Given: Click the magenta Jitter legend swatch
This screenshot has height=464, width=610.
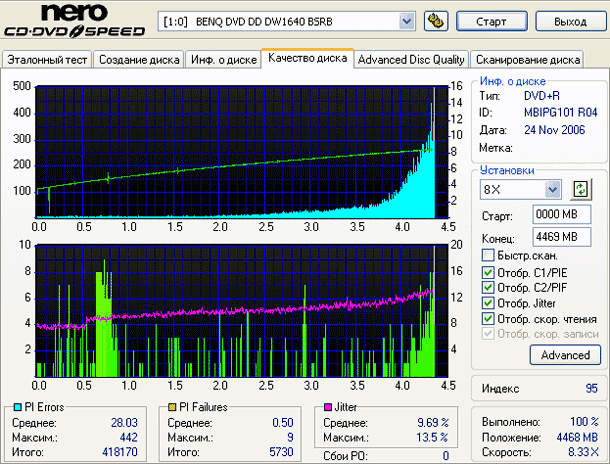Looking at the screenshot, I should point(325,408).
